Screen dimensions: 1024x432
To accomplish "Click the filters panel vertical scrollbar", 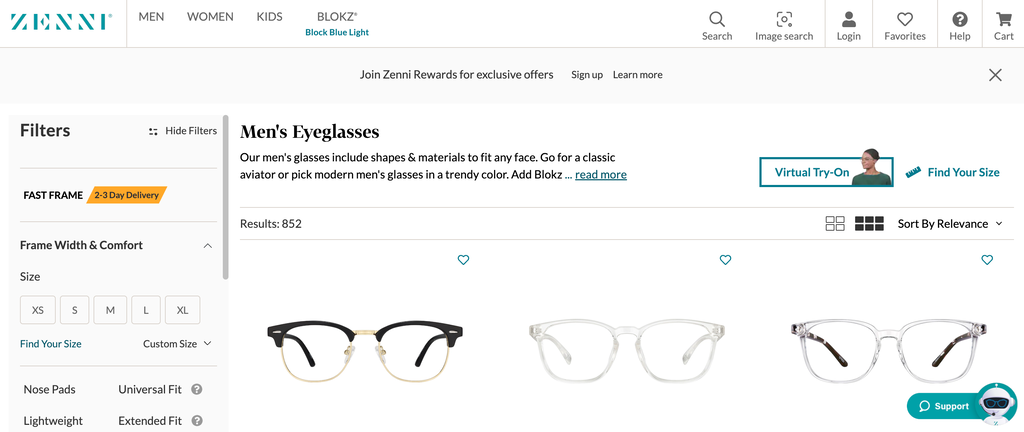I will [x=226, y=200].
